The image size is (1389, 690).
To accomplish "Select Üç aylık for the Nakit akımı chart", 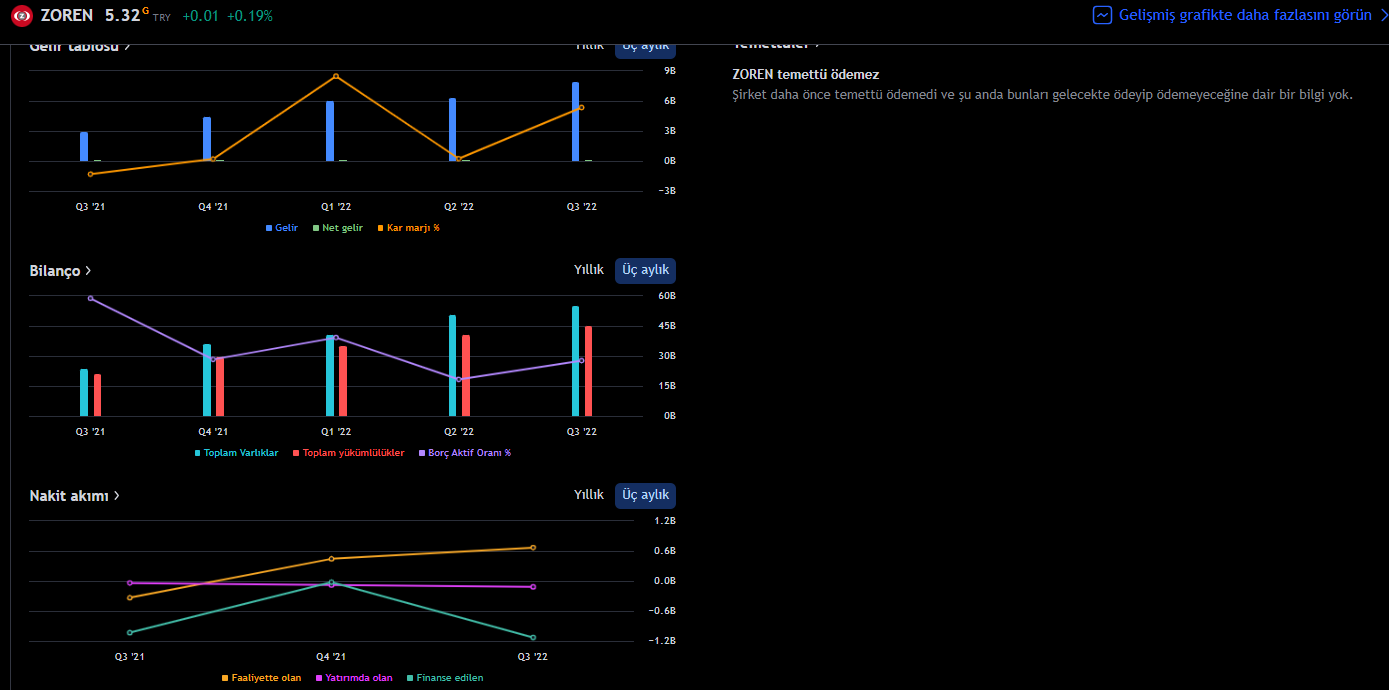I will (645, 495).
